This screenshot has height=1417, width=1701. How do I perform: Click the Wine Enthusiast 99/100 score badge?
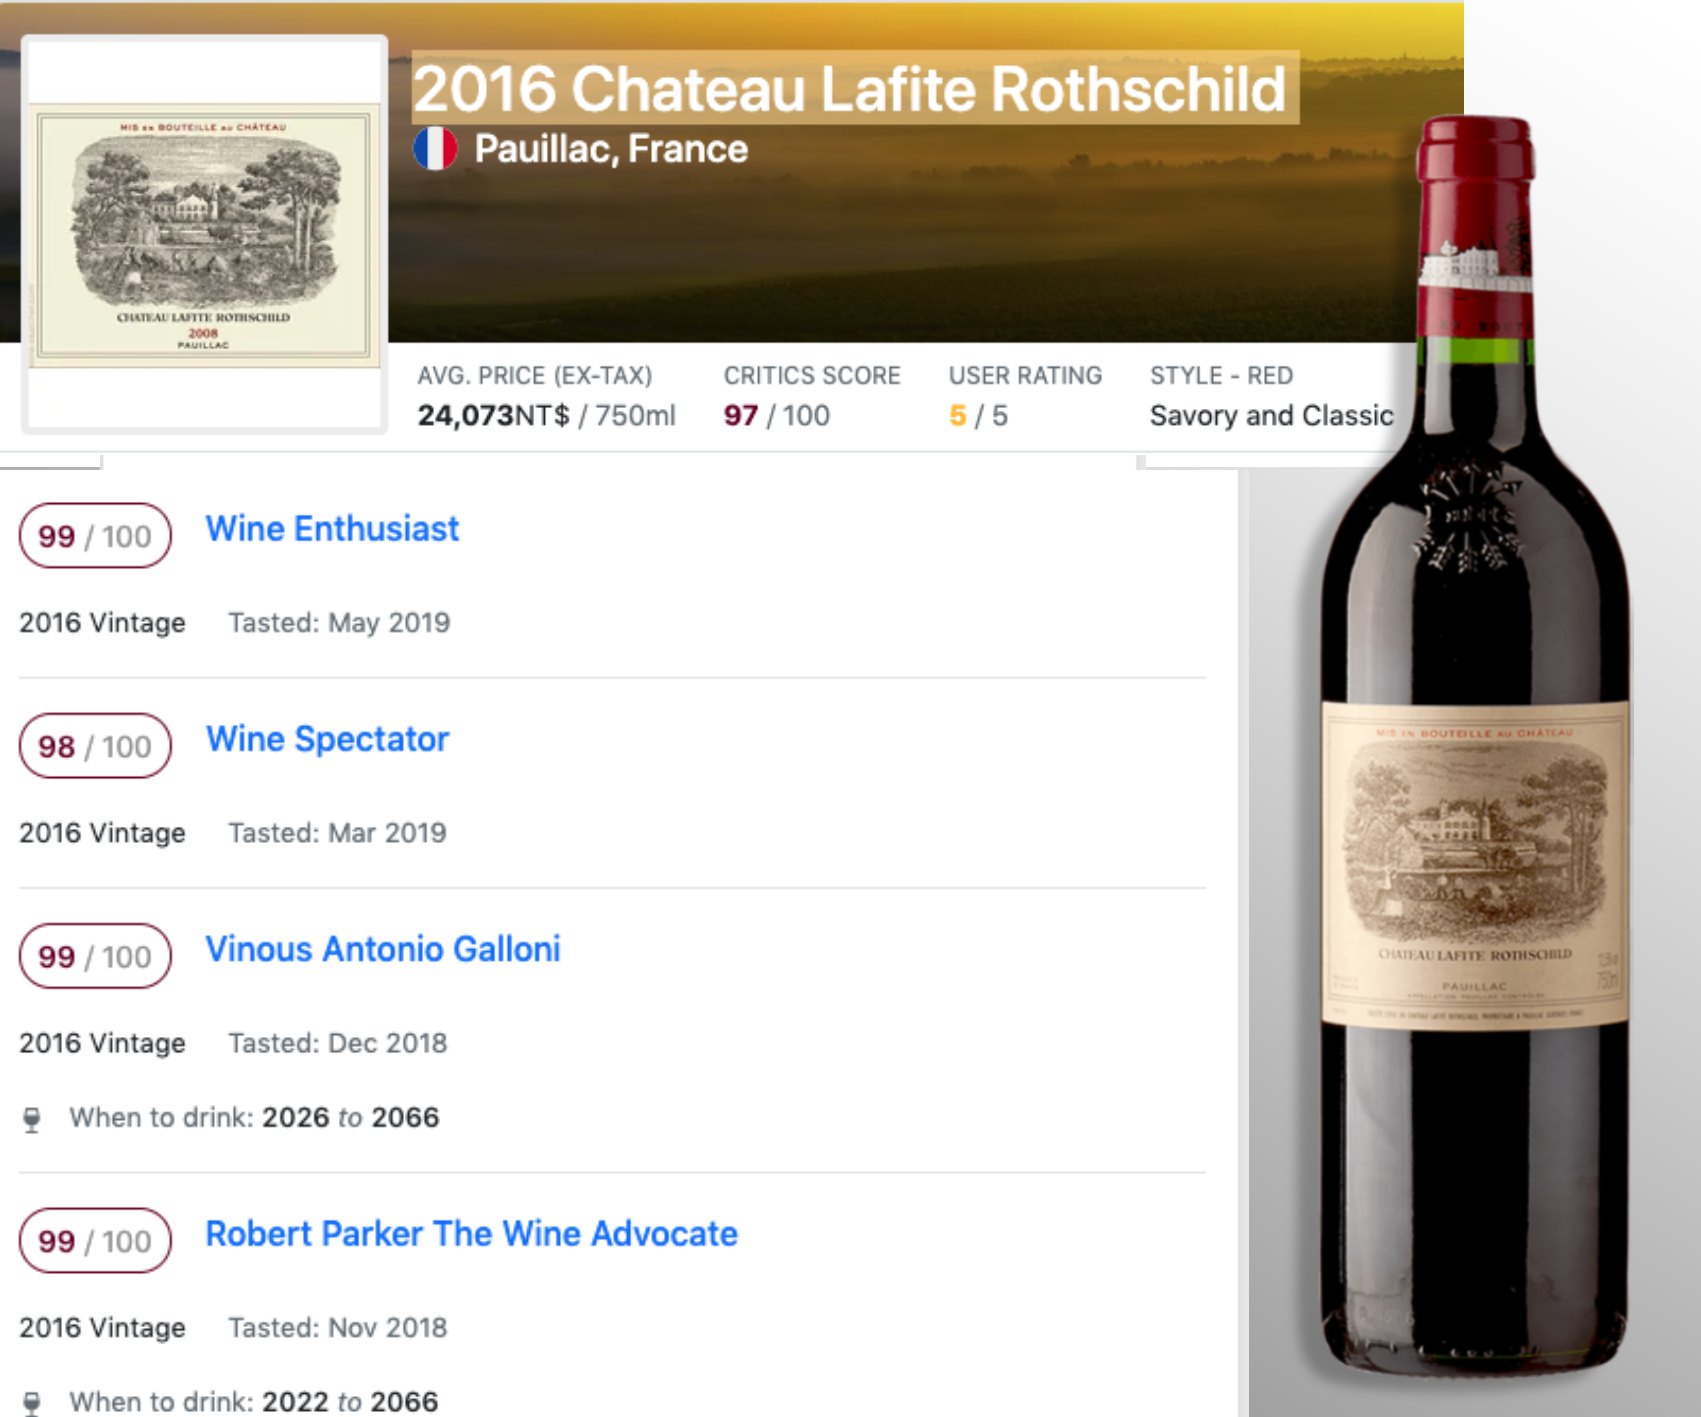point(95,536)
